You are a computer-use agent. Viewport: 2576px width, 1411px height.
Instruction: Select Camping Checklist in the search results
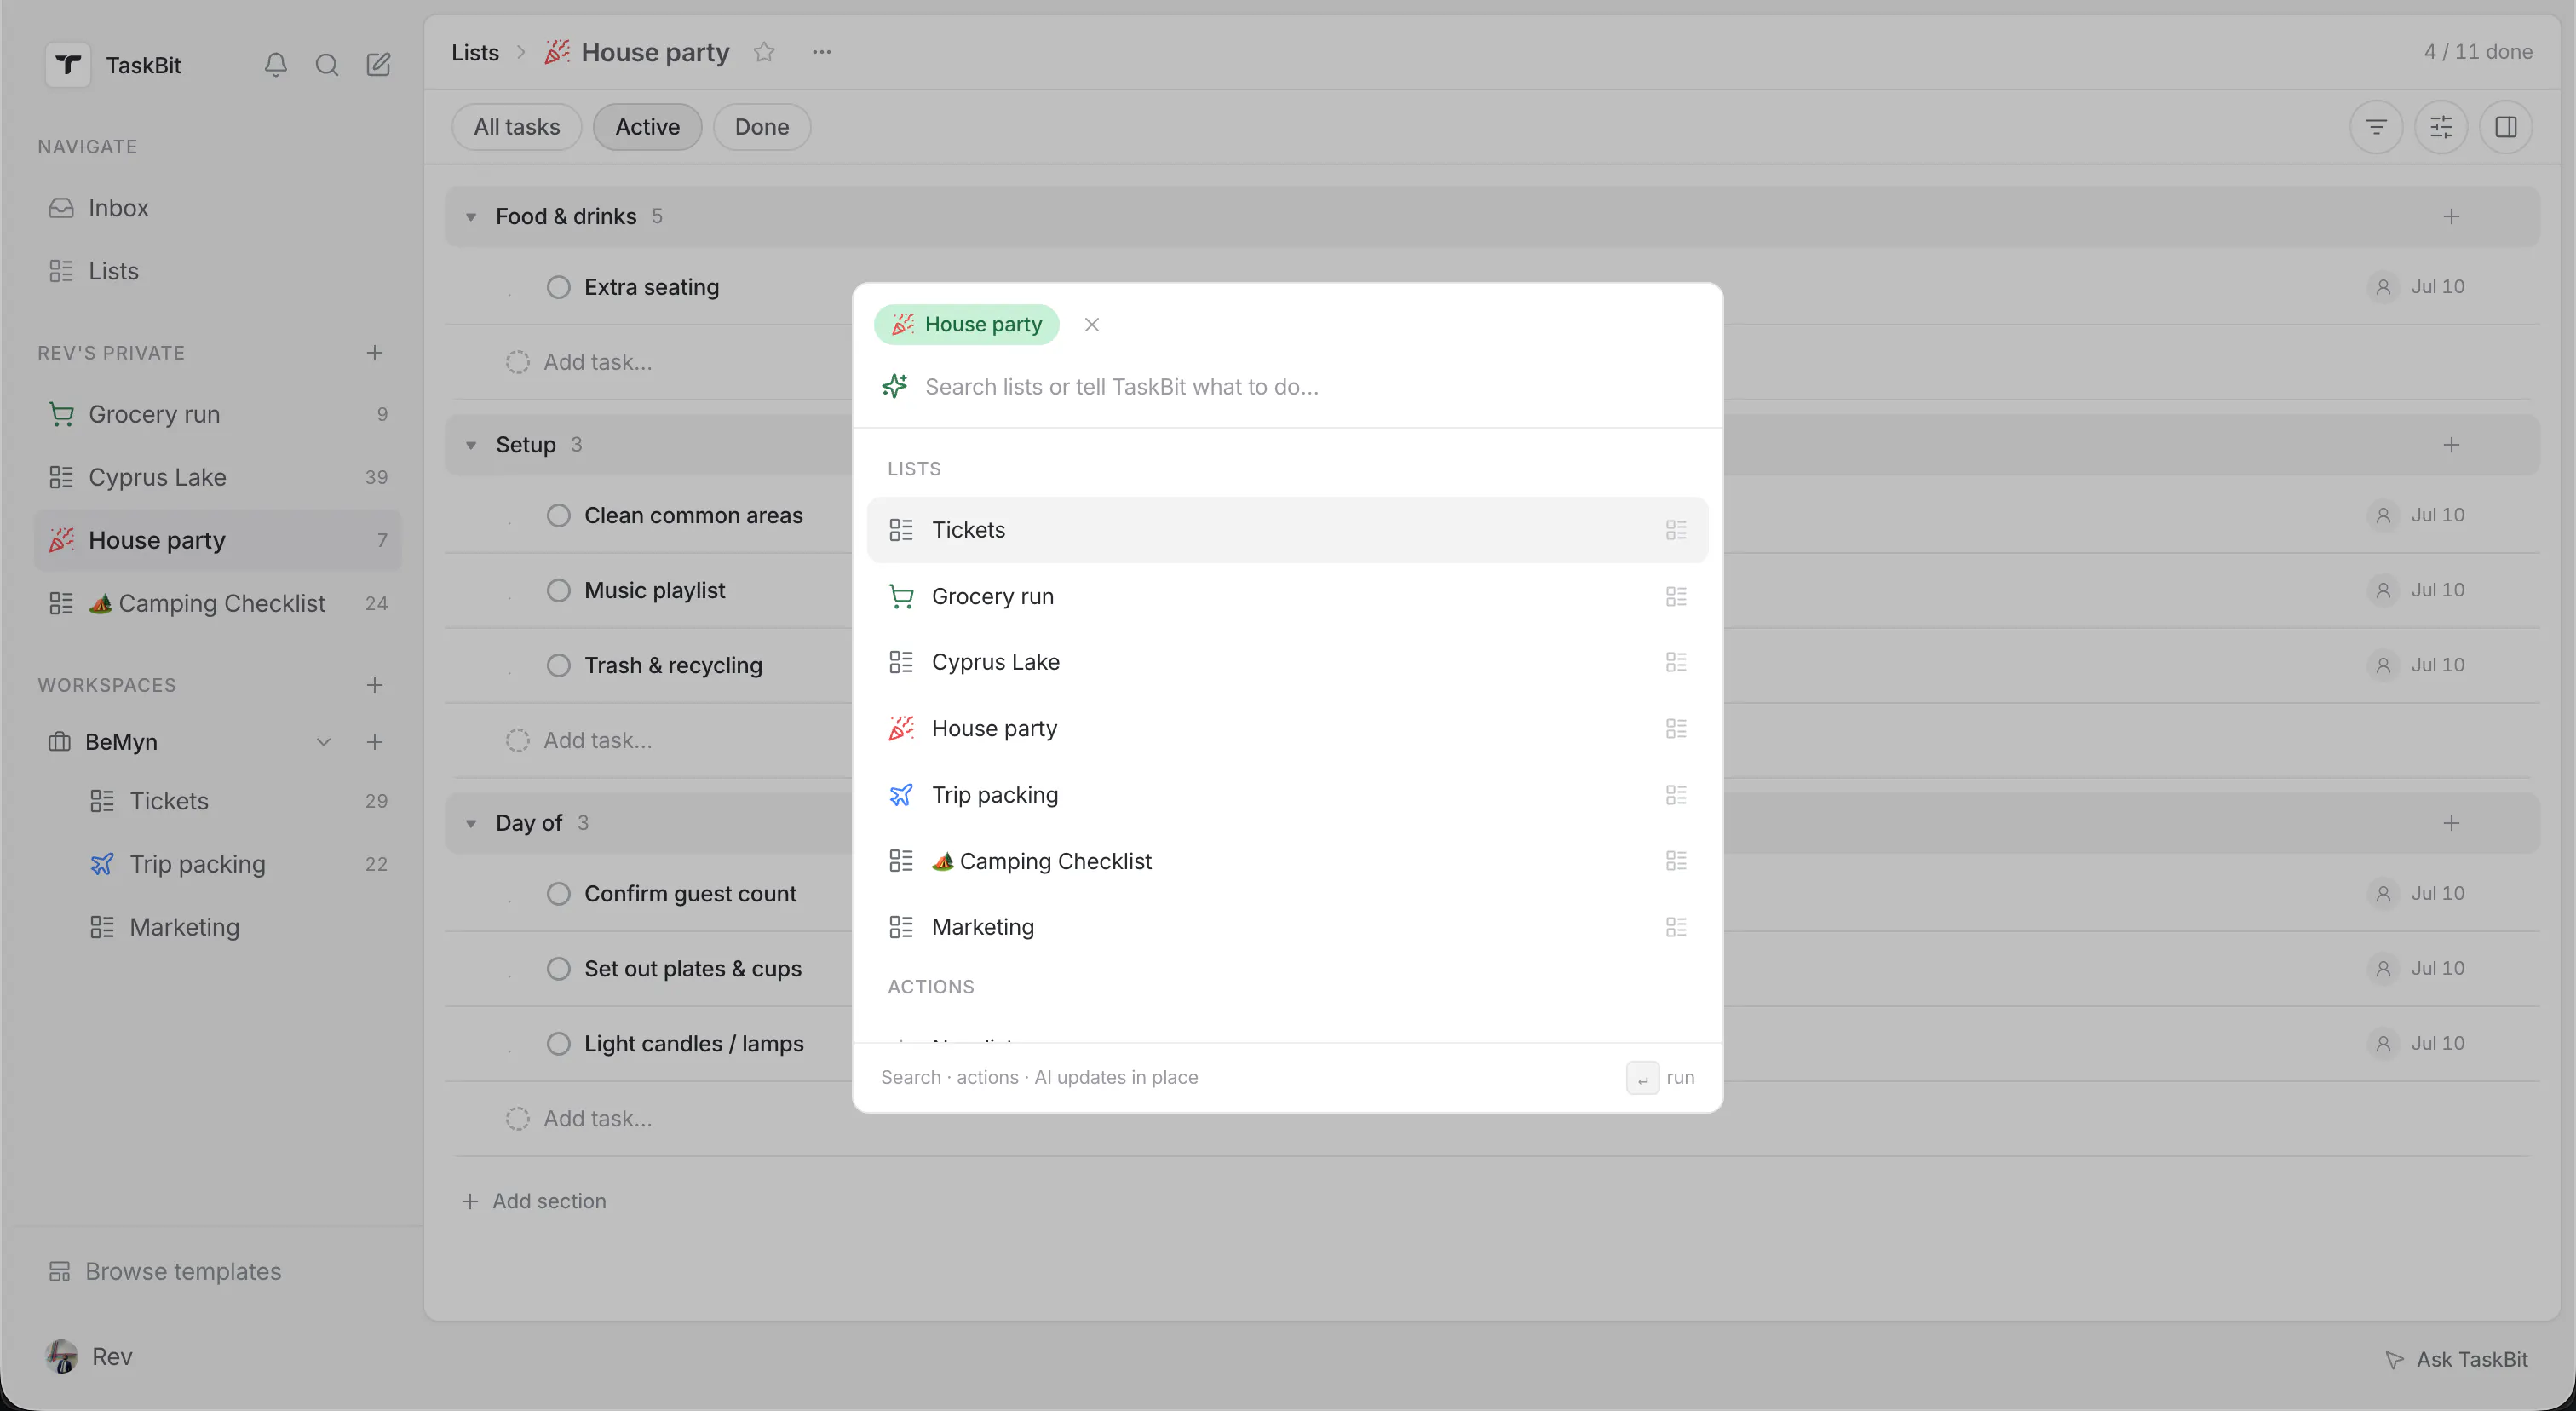pyautogui.click(x=1287, y=861)
